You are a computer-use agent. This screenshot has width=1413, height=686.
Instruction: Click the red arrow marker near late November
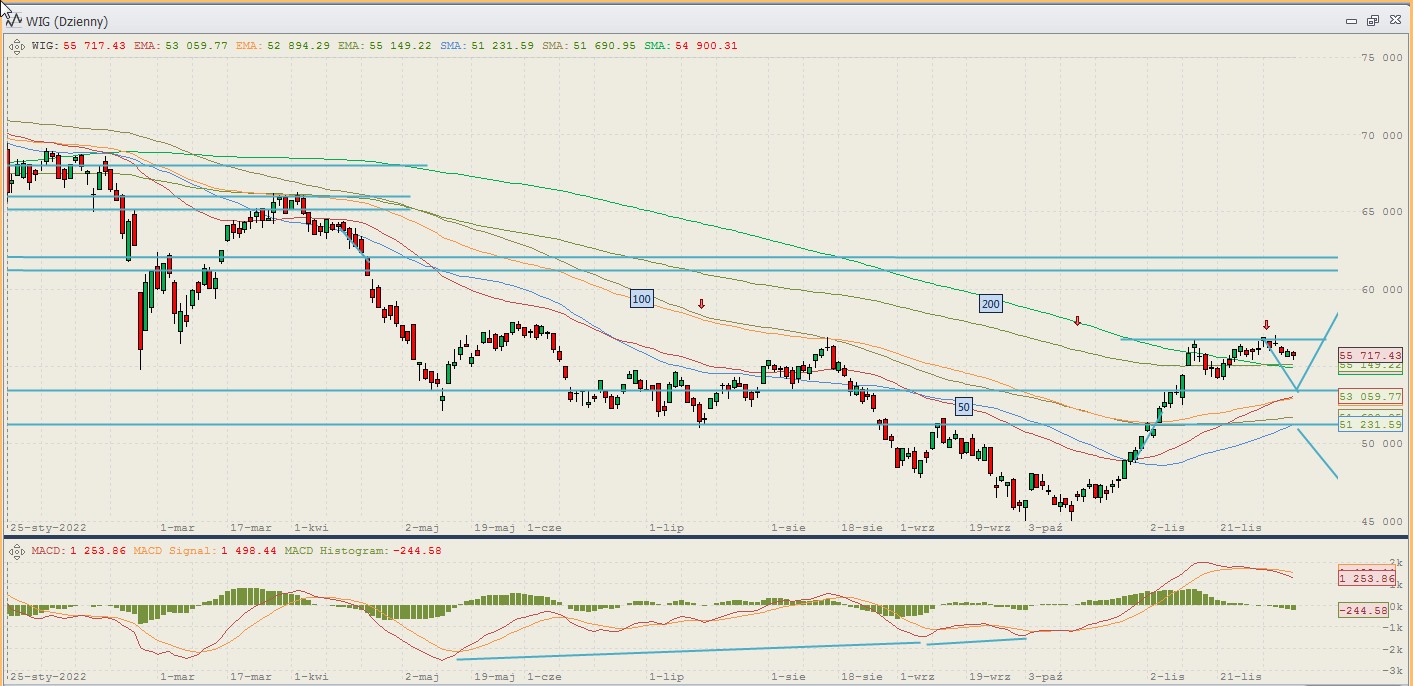point(1266,325)
